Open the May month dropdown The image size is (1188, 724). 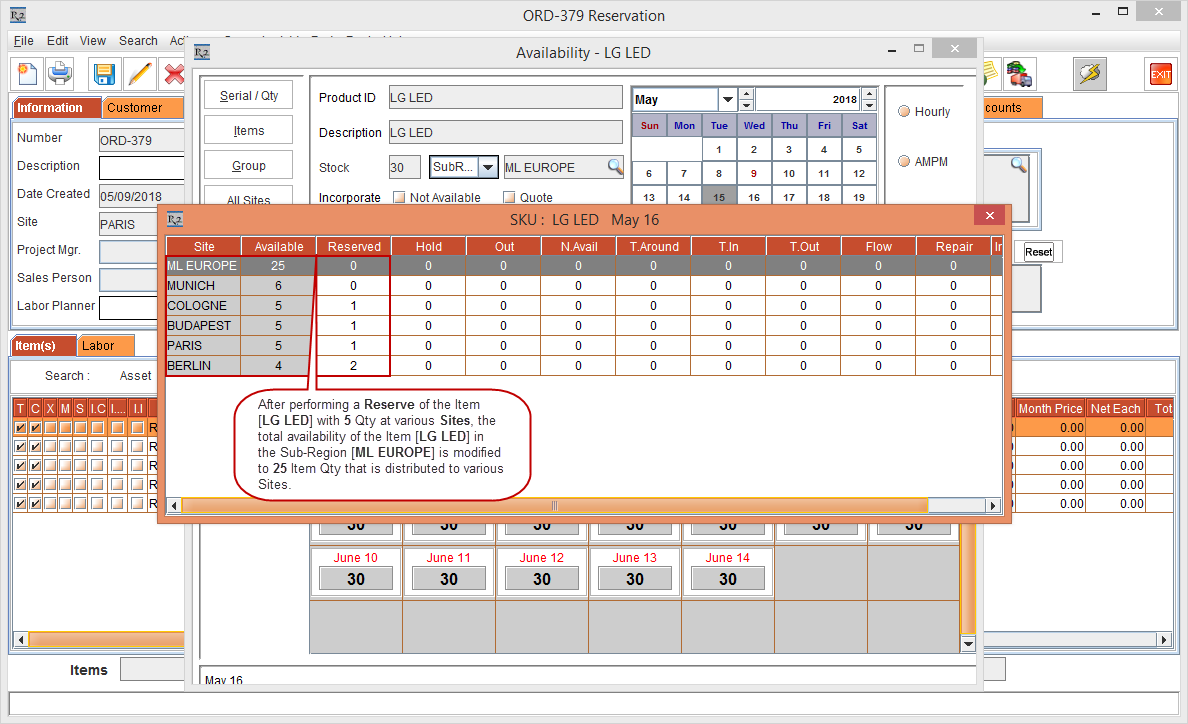point(727,100)
